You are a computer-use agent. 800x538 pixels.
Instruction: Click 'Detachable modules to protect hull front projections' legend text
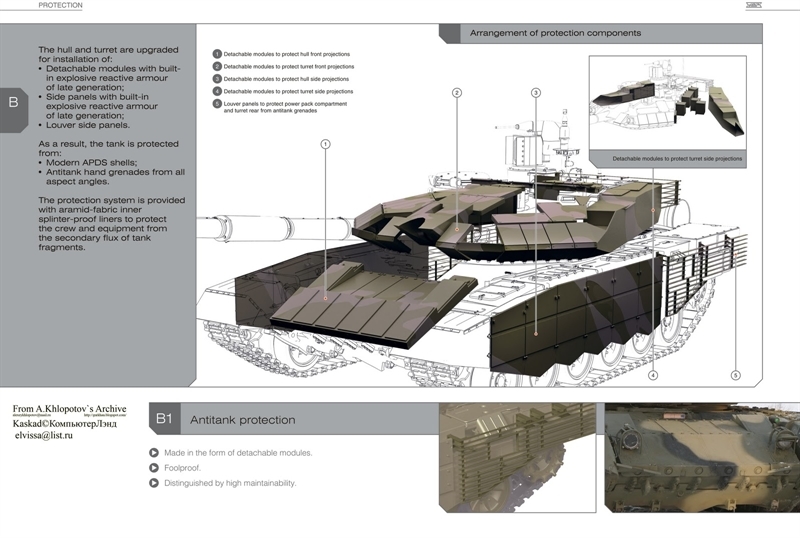tap(287, 54)
